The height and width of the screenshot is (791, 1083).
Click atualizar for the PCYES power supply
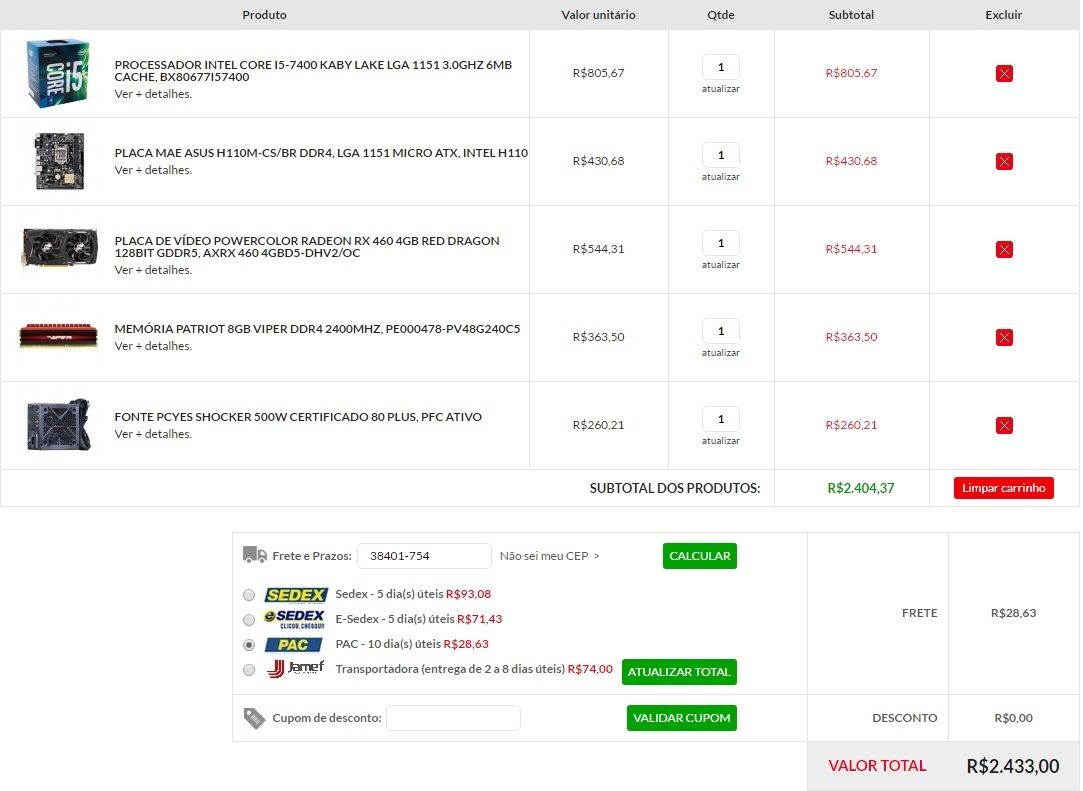(720, 441)
